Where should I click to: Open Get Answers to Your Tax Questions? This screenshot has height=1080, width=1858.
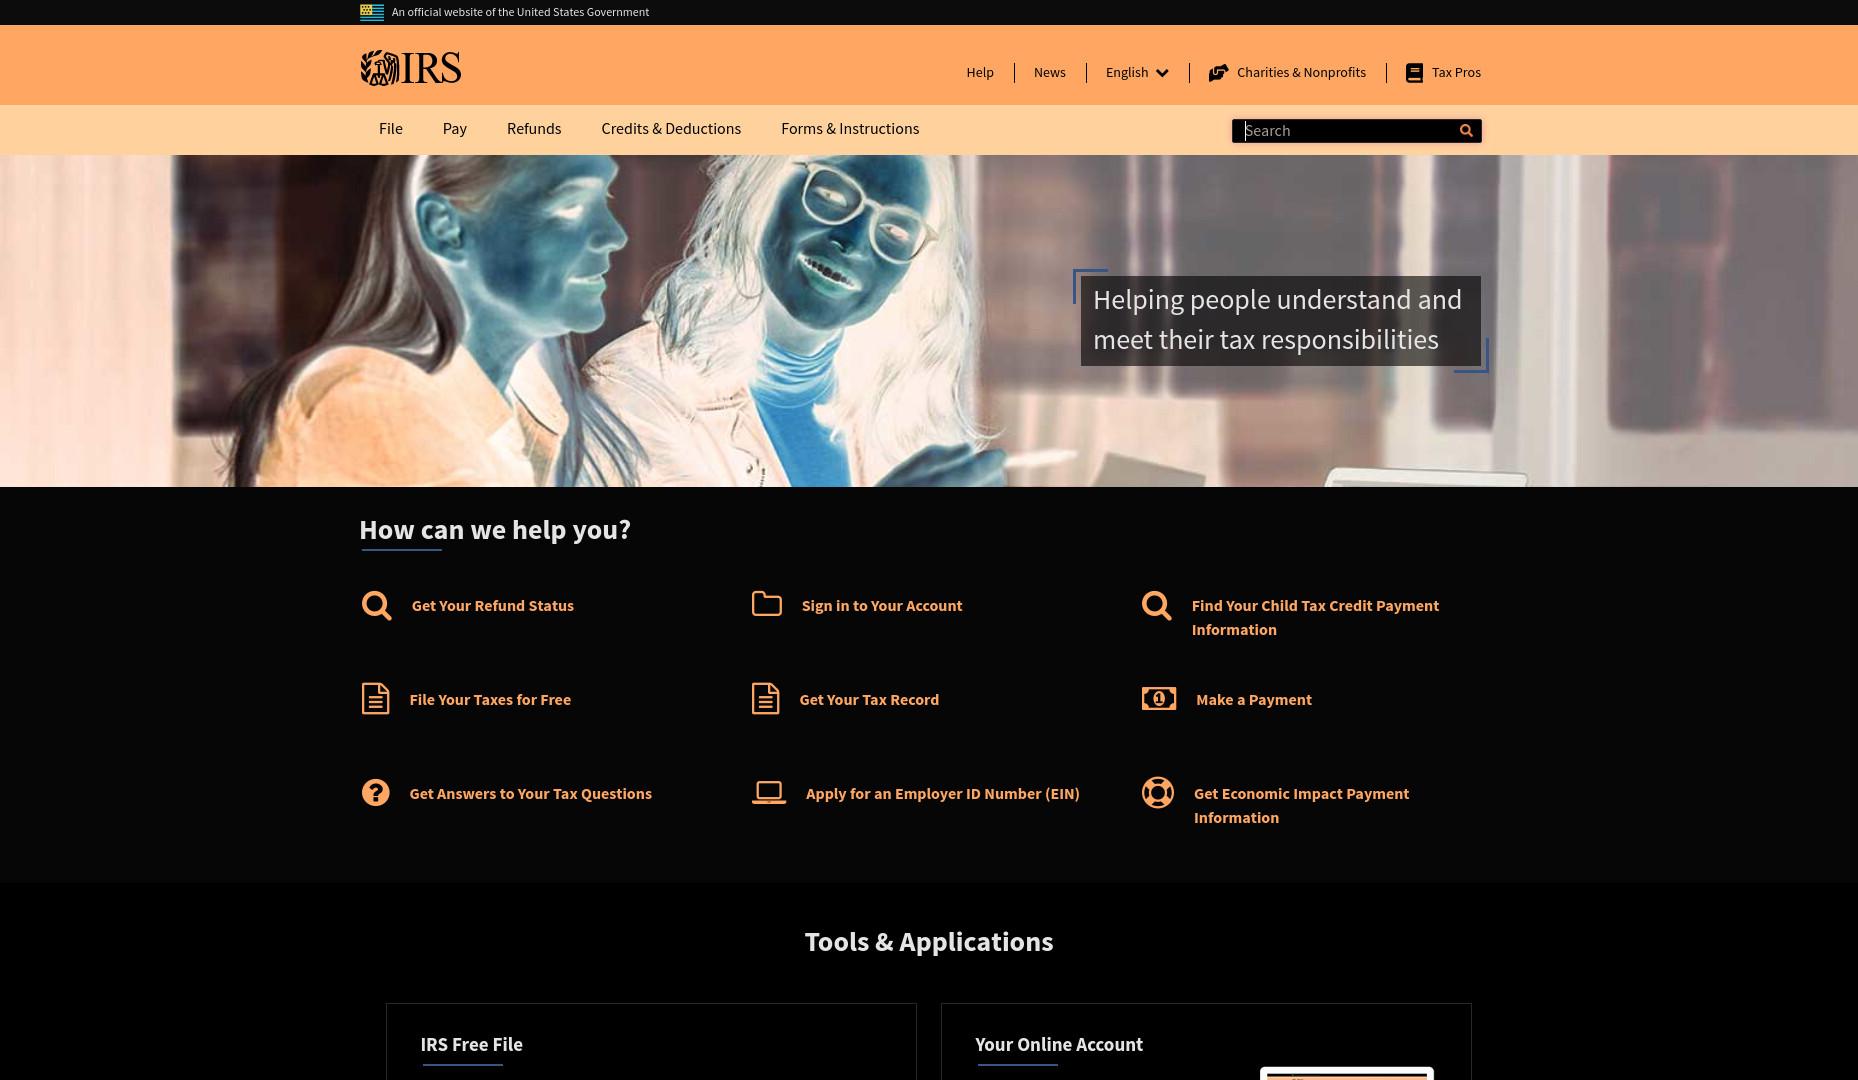[530, 793]
